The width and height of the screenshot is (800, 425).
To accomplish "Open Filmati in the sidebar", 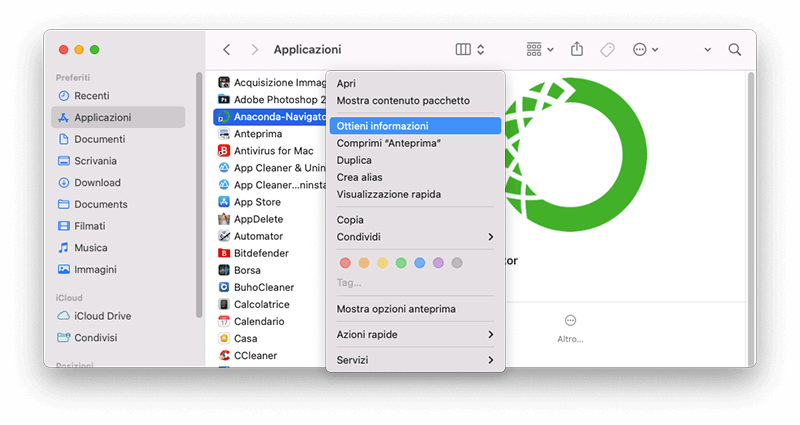I will [118, 226].
